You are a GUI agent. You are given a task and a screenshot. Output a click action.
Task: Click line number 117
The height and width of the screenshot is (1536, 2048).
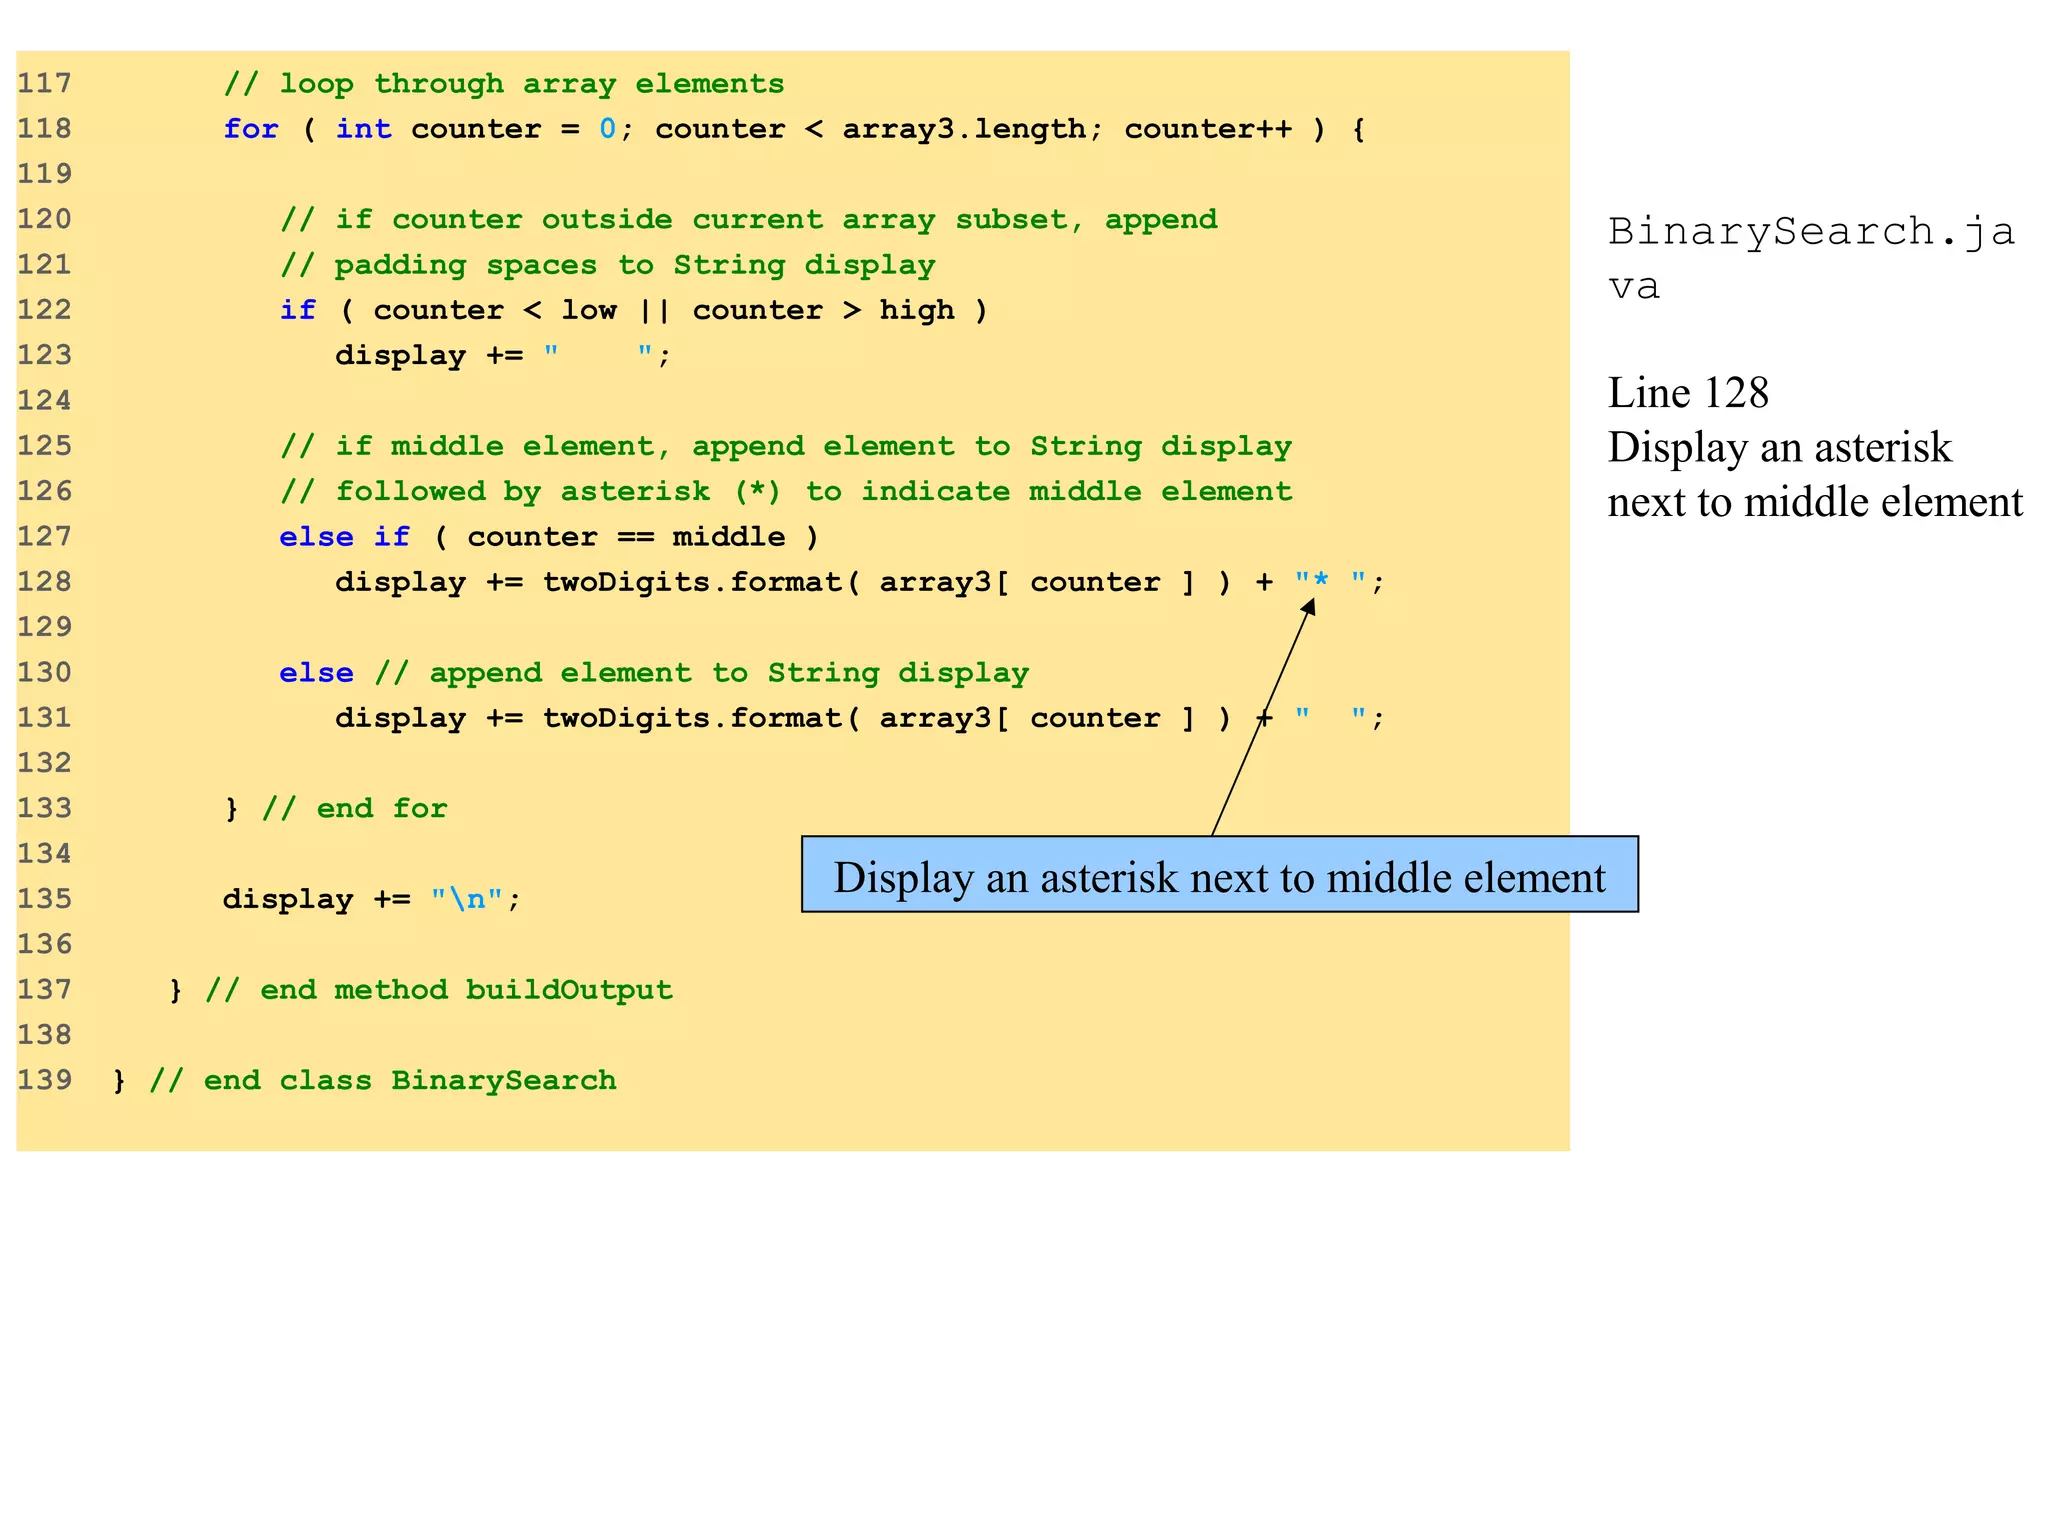point(44,83)
